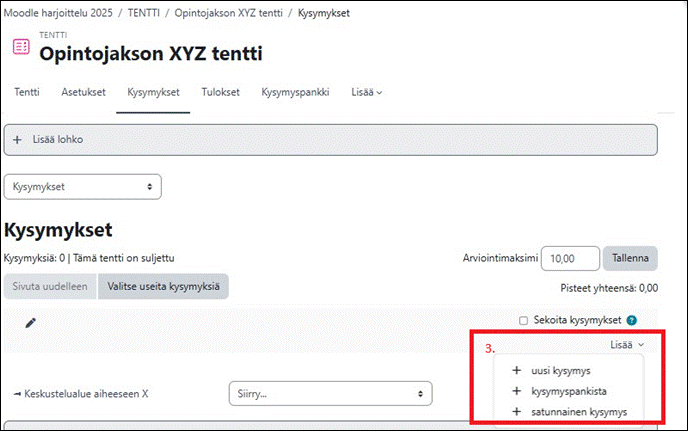Click the plus icon before uusi kysymys

(516, 370)
